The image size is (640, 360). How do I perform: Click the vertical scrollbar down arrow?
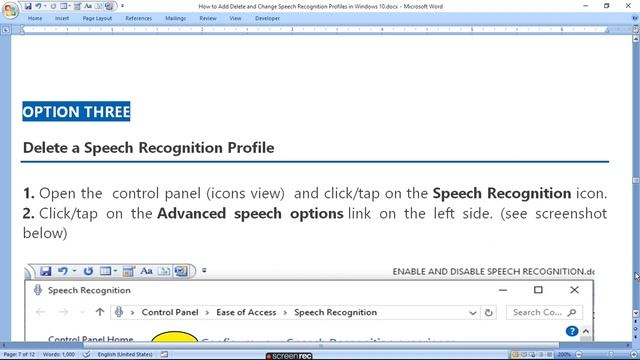tap(636, 313)
